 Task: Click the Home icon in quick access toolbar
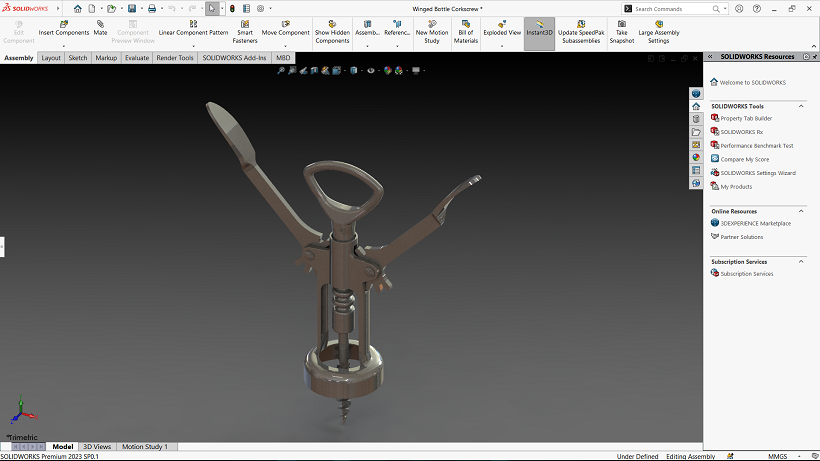(x=77, y=8)
